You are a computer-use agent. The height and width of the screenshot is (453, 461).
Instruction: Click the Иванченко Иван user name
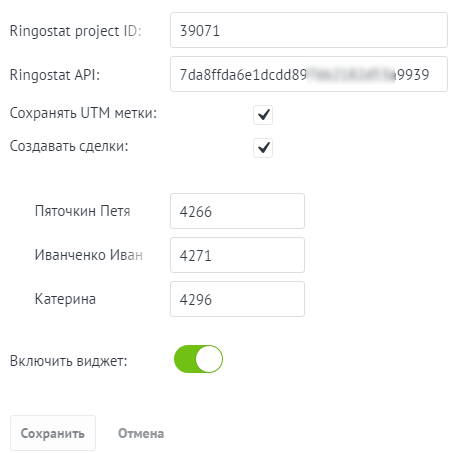[89, 255]
